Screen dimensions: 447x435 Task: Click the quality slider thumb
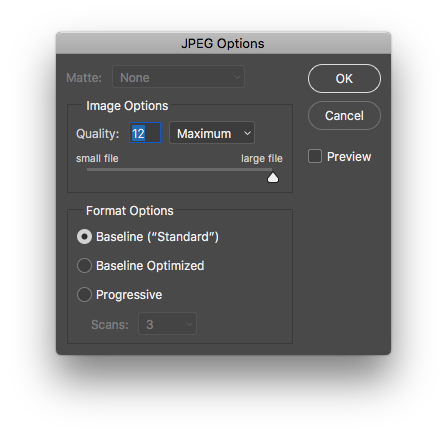pos(273,178)
